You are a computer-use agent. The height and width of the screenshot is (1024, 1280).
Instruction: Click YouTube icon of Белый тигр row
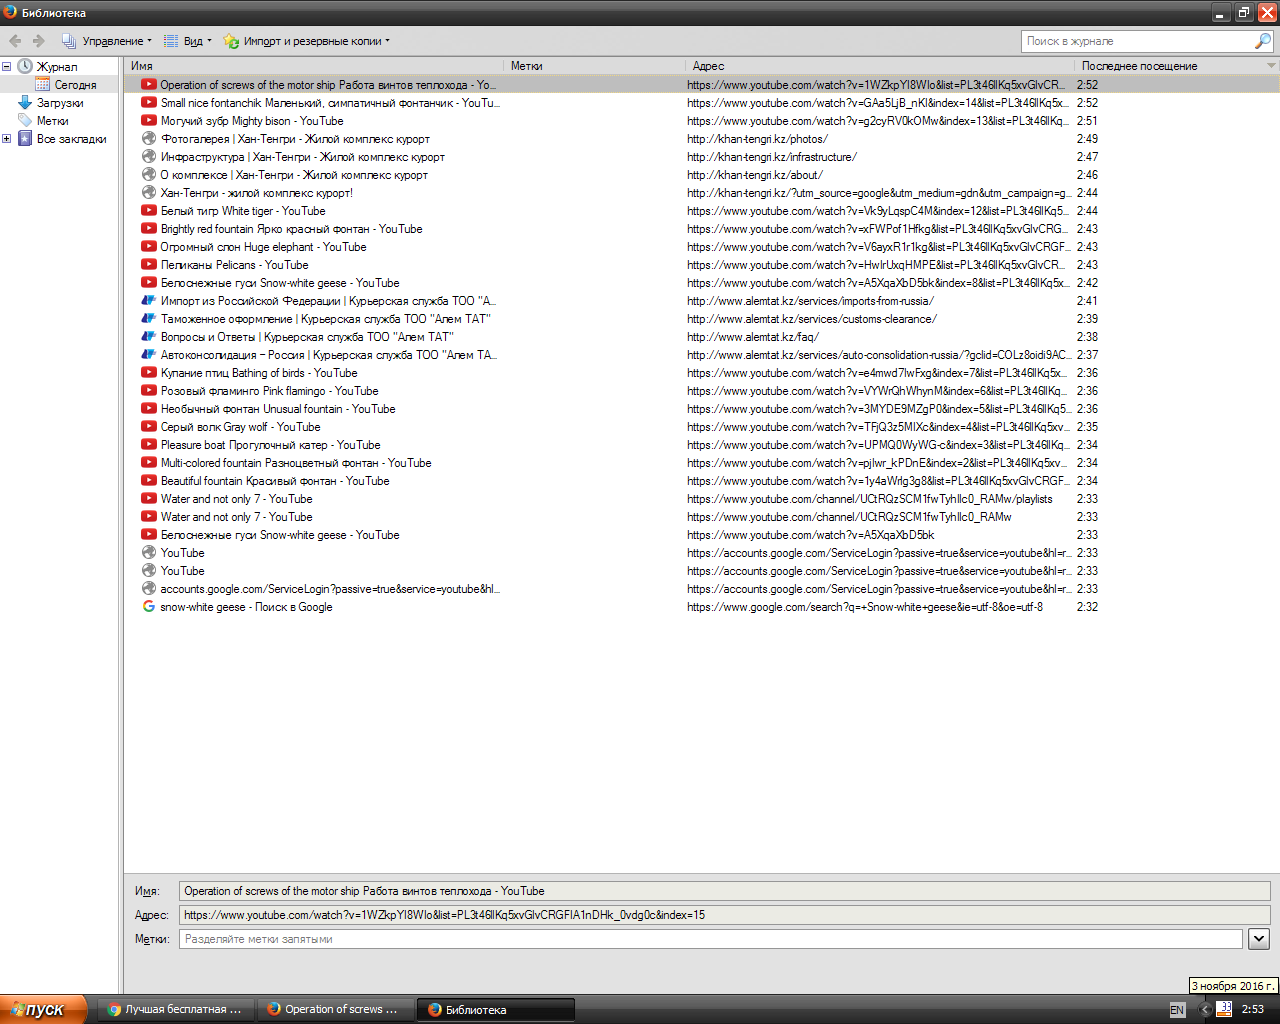click(149, 211)
